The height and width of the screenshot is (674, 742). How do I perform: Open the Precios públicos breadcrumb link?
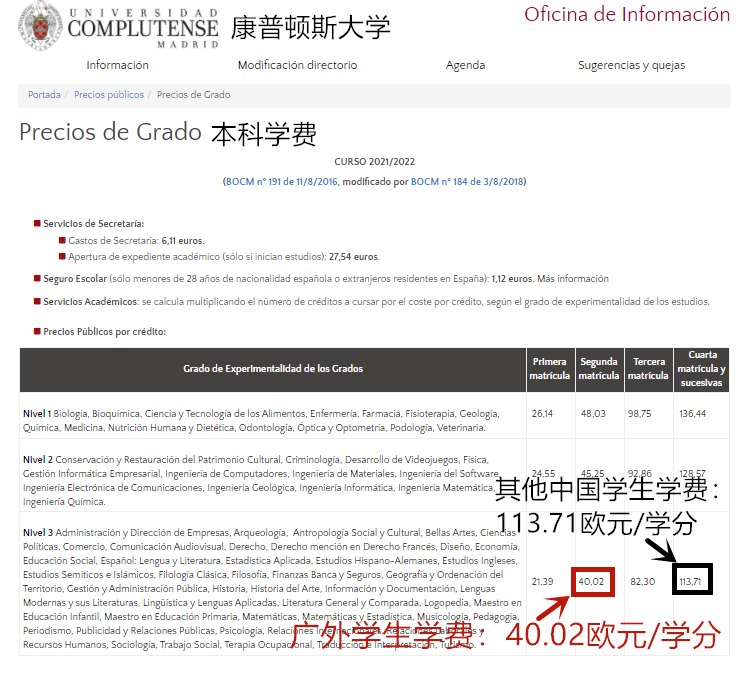click(x=109, y=95)
